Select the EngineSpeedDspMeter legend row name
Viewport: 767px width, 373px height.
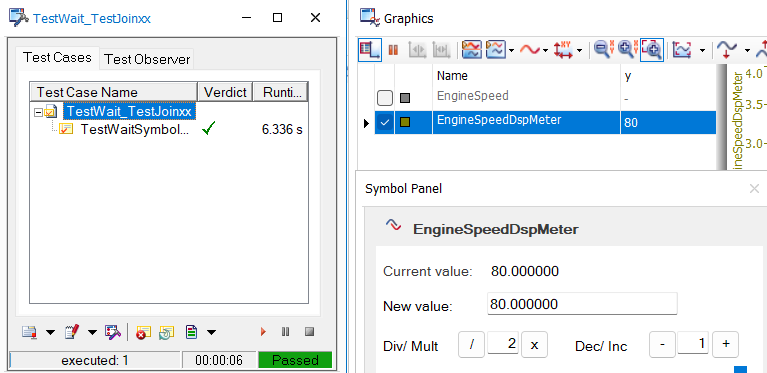[x=499, y=120]
